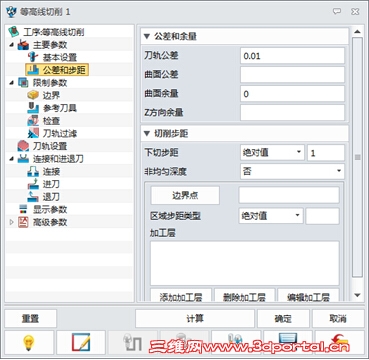Image resolution: width=369 pixels, height=360 pixels.
Task: Click the 基本设置 icon
Action: (33, 57)
